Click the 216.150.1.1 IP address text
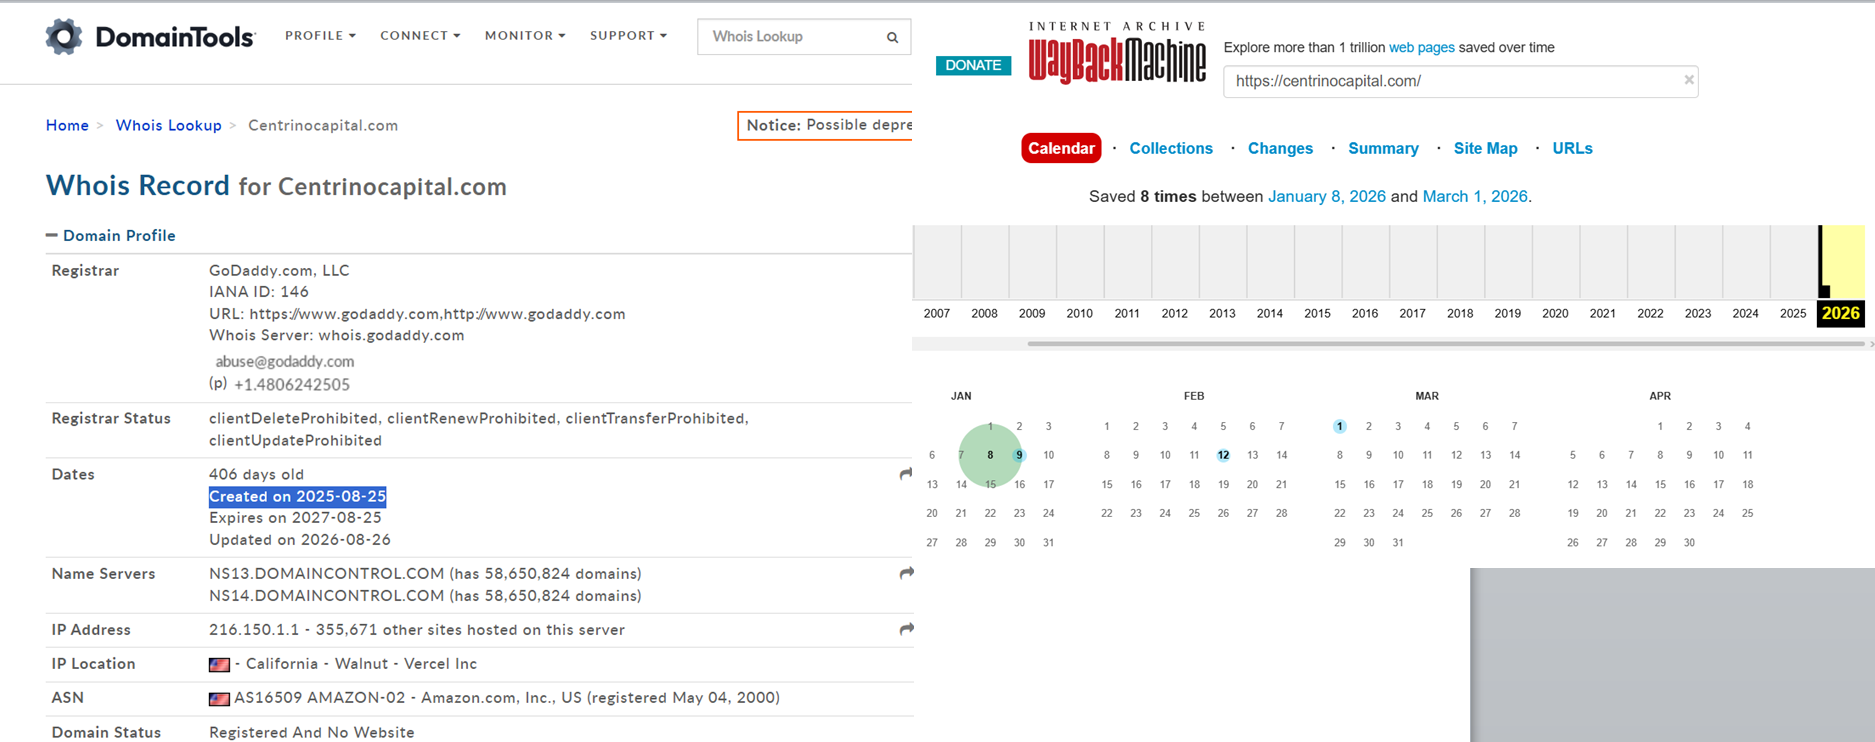The image size is (1875, 742). point(256,629)
